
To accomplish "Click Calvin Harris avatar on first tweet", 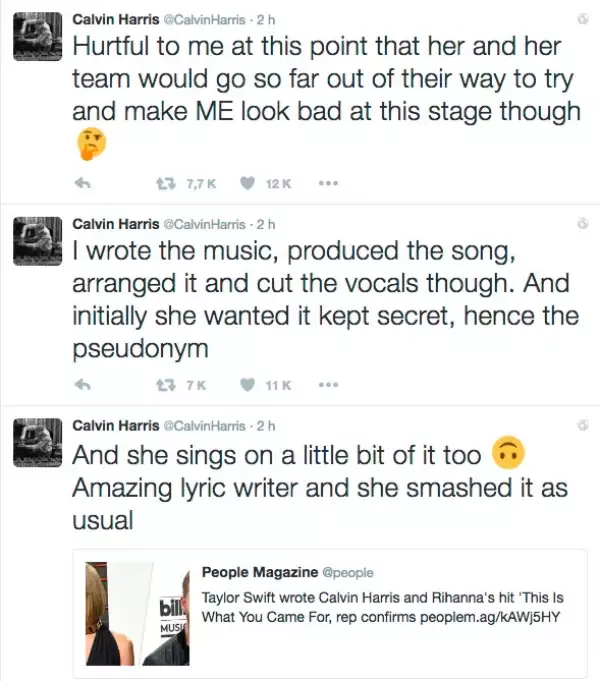I will coord(38,39).
